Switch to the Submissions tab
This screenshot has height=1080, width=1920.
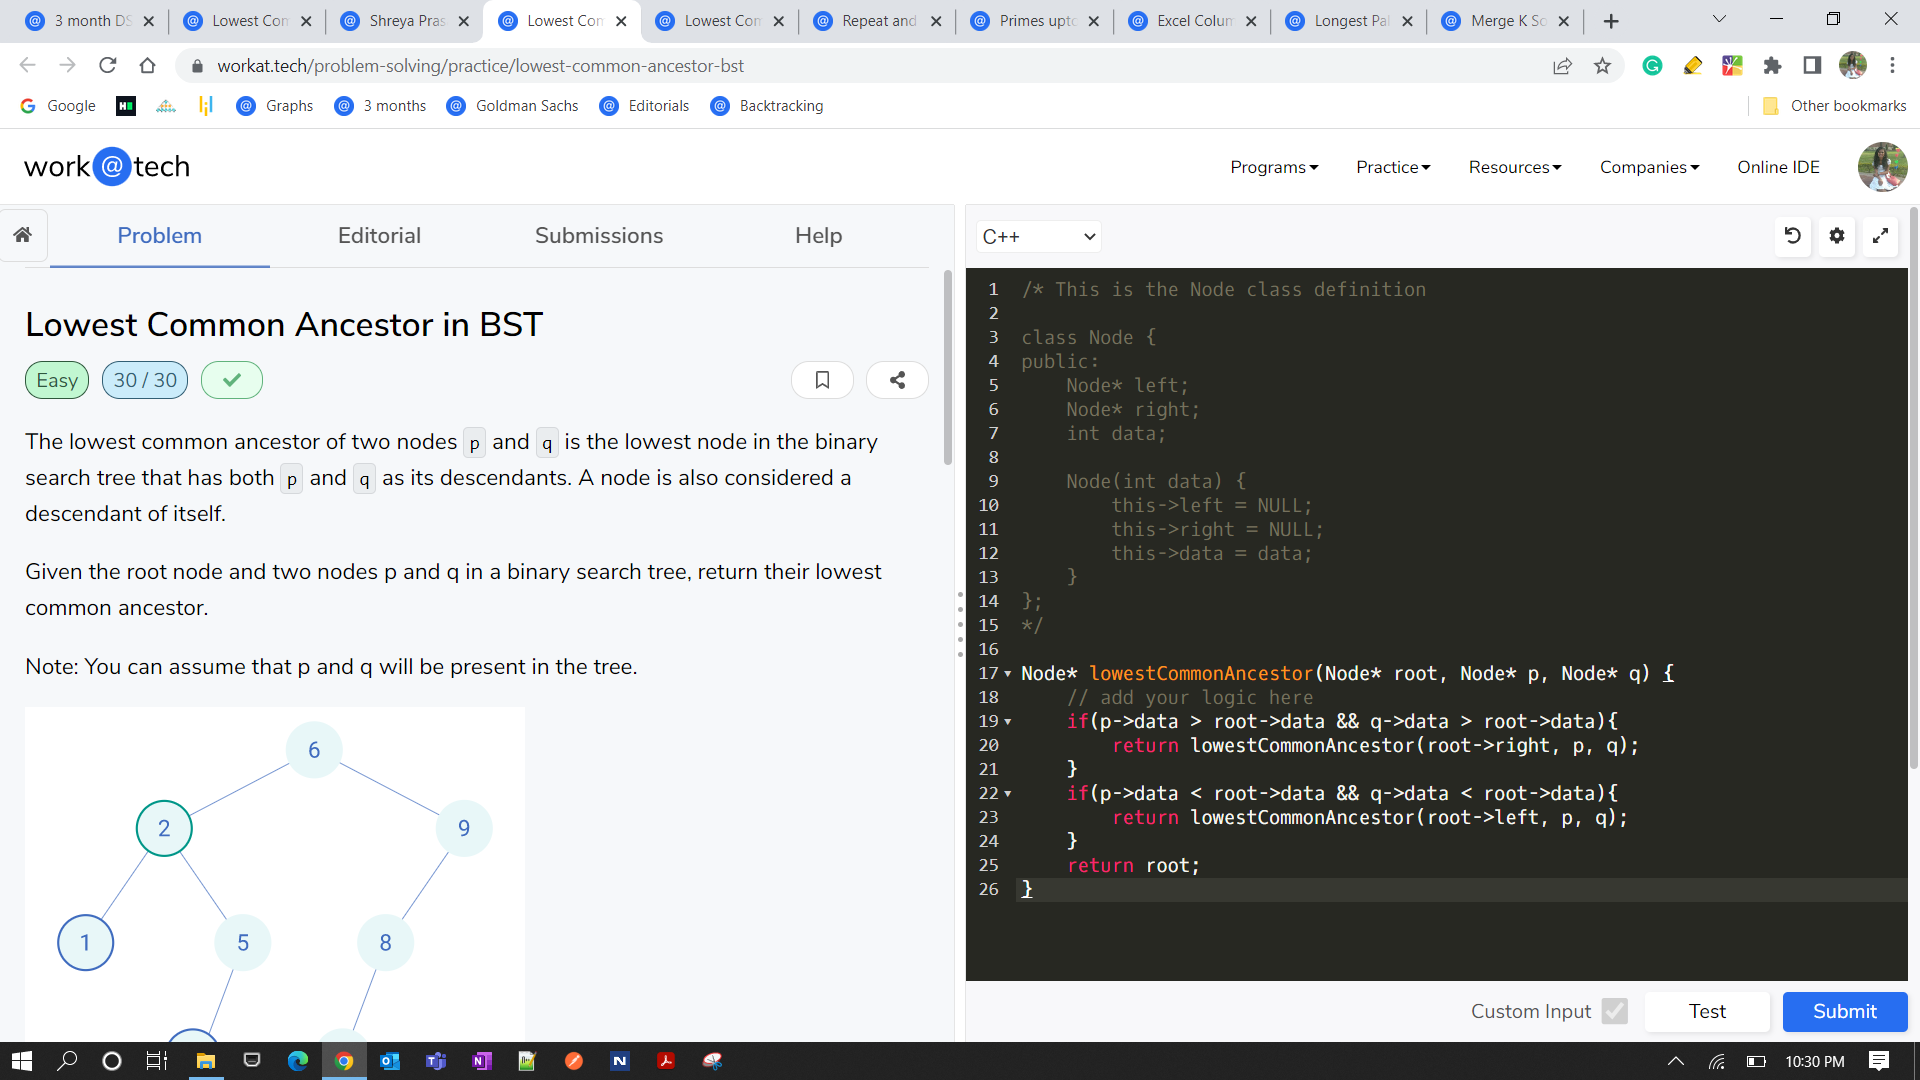pos(599,236)
